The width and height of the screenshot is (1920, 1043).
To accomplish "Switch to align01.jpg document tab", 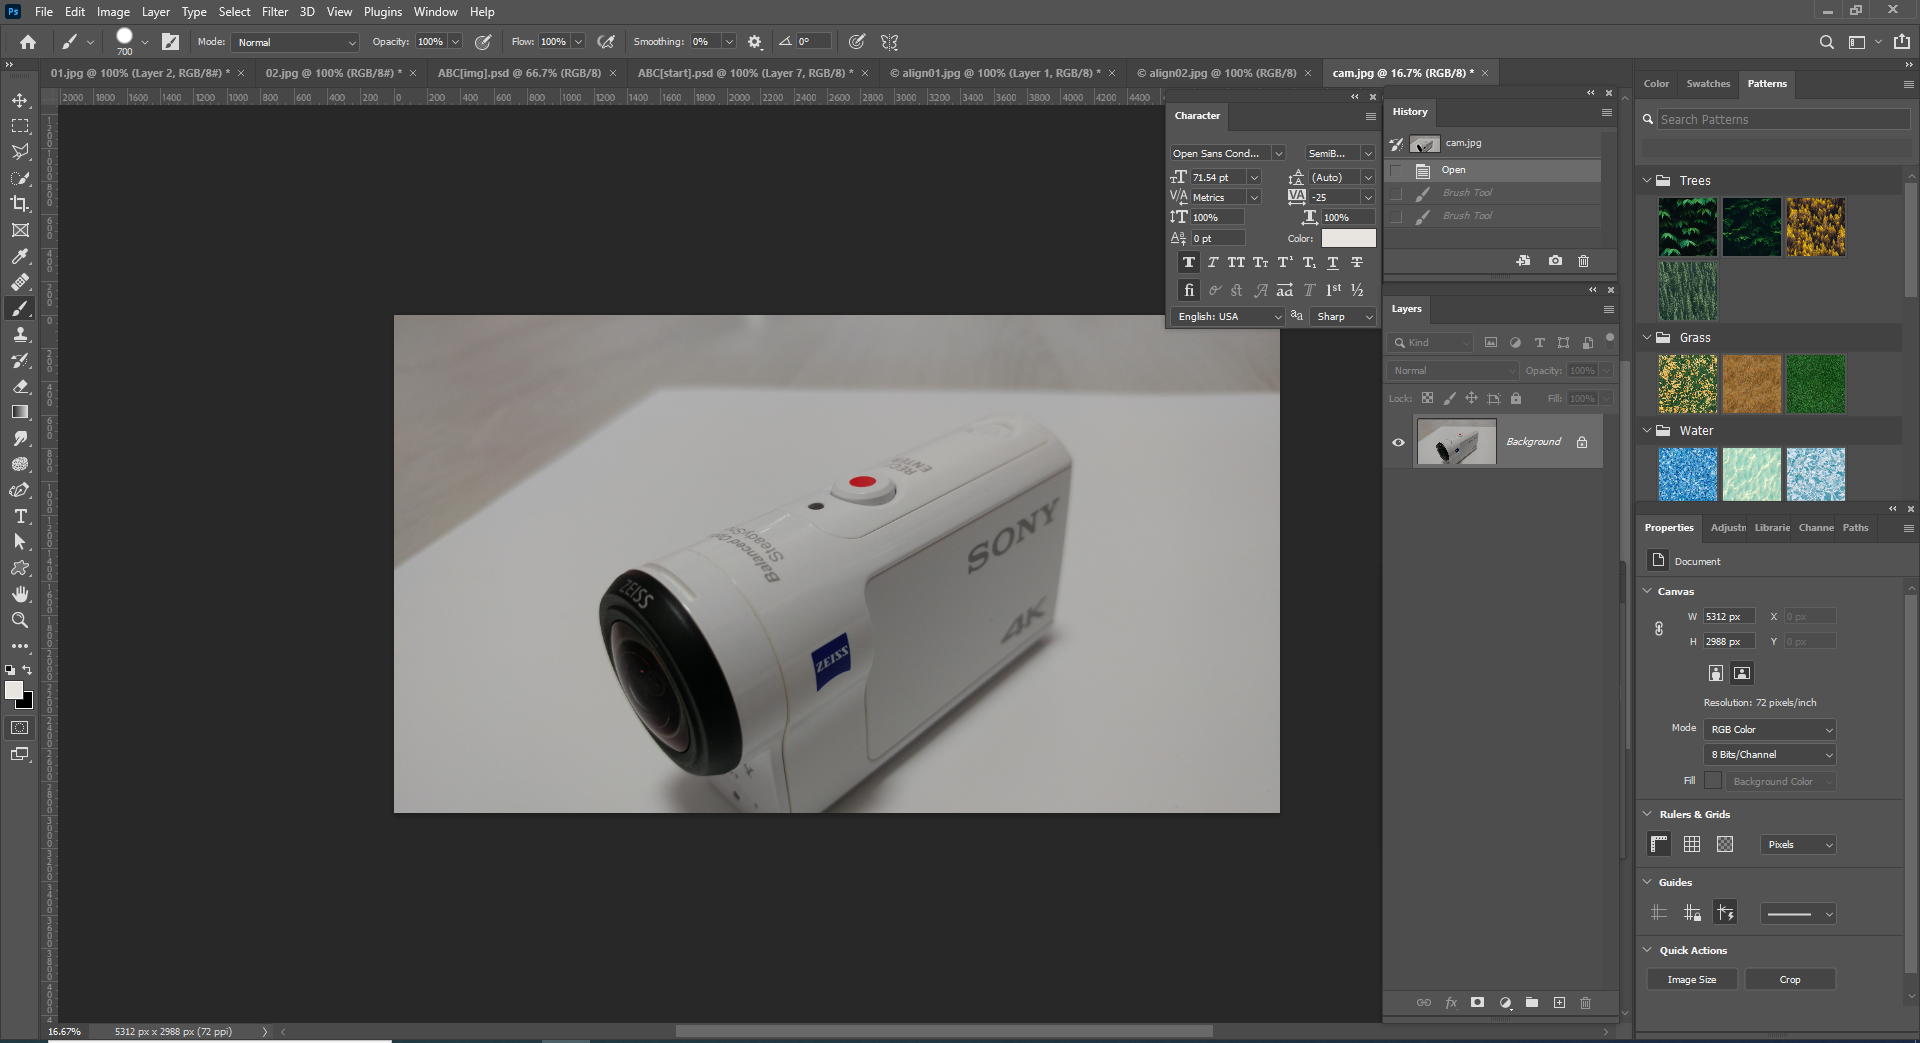I will (x=995, y=73).
